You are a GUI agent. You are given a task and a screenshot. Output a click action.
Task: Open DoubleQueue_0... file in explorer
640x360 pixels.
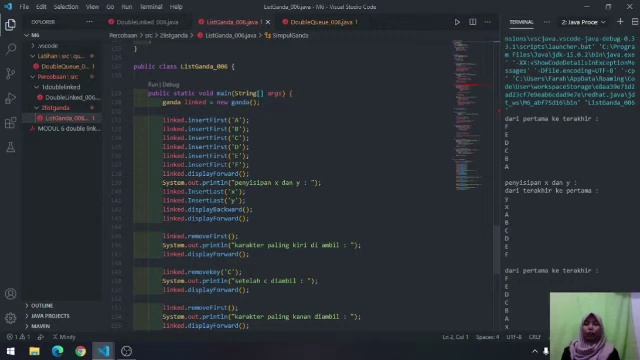[62, 66]
